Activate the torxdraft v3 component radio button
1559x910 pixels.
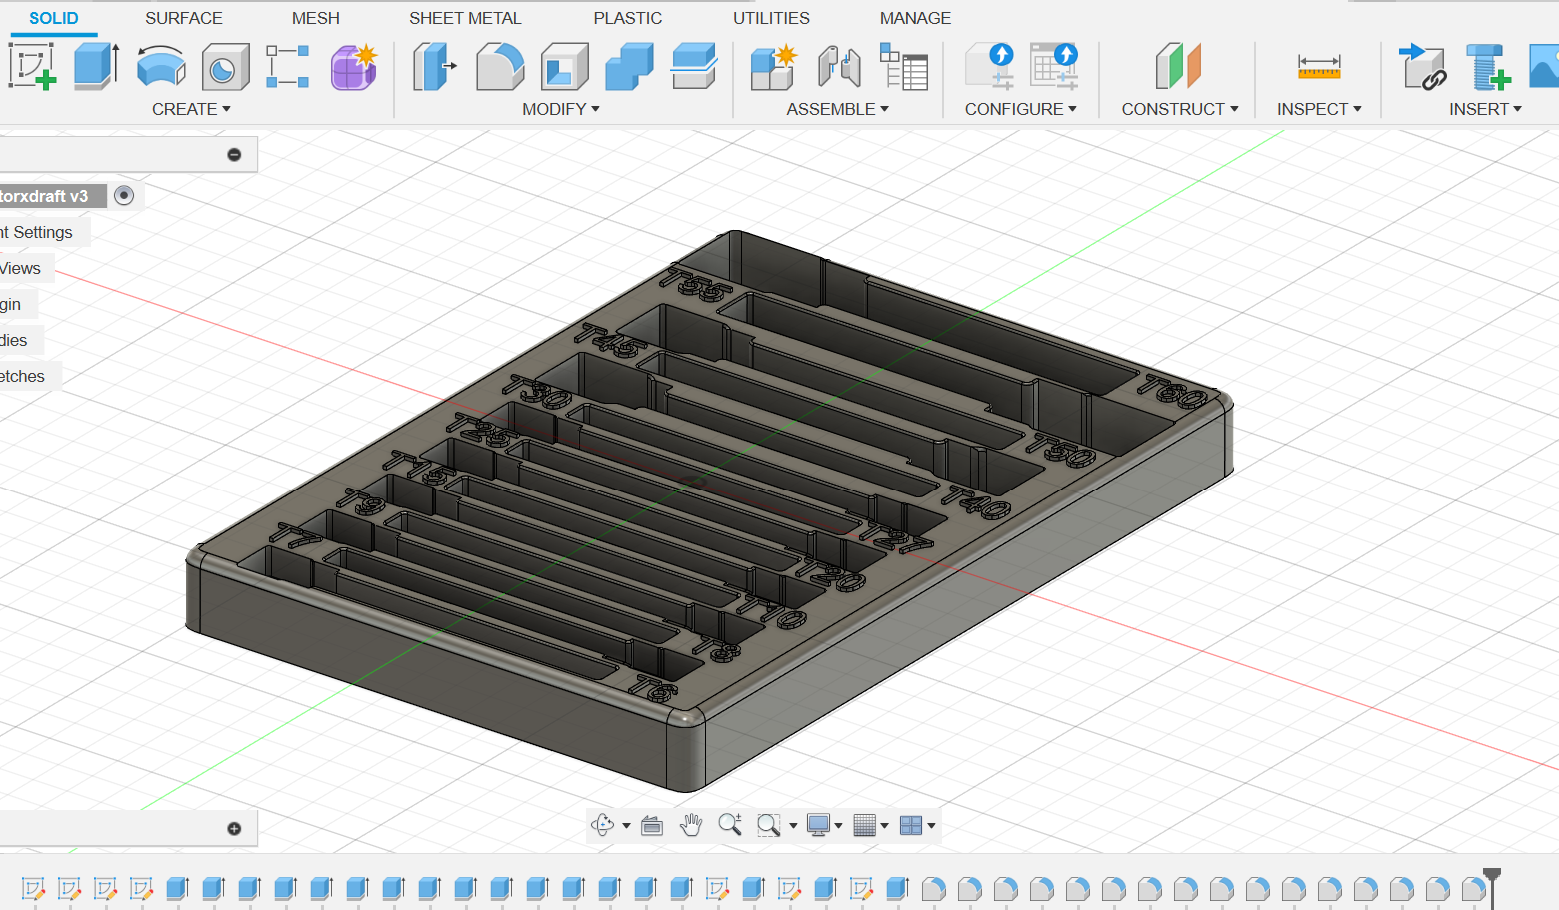(x=124, y=196)
